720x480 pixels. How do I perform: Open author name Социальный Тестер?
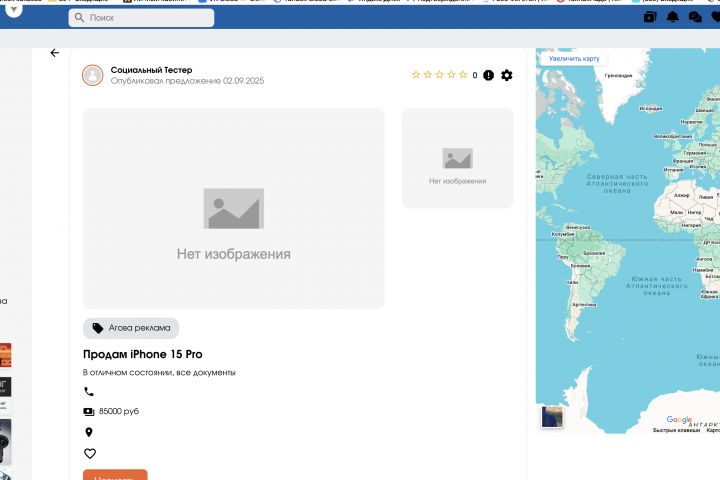152,70
